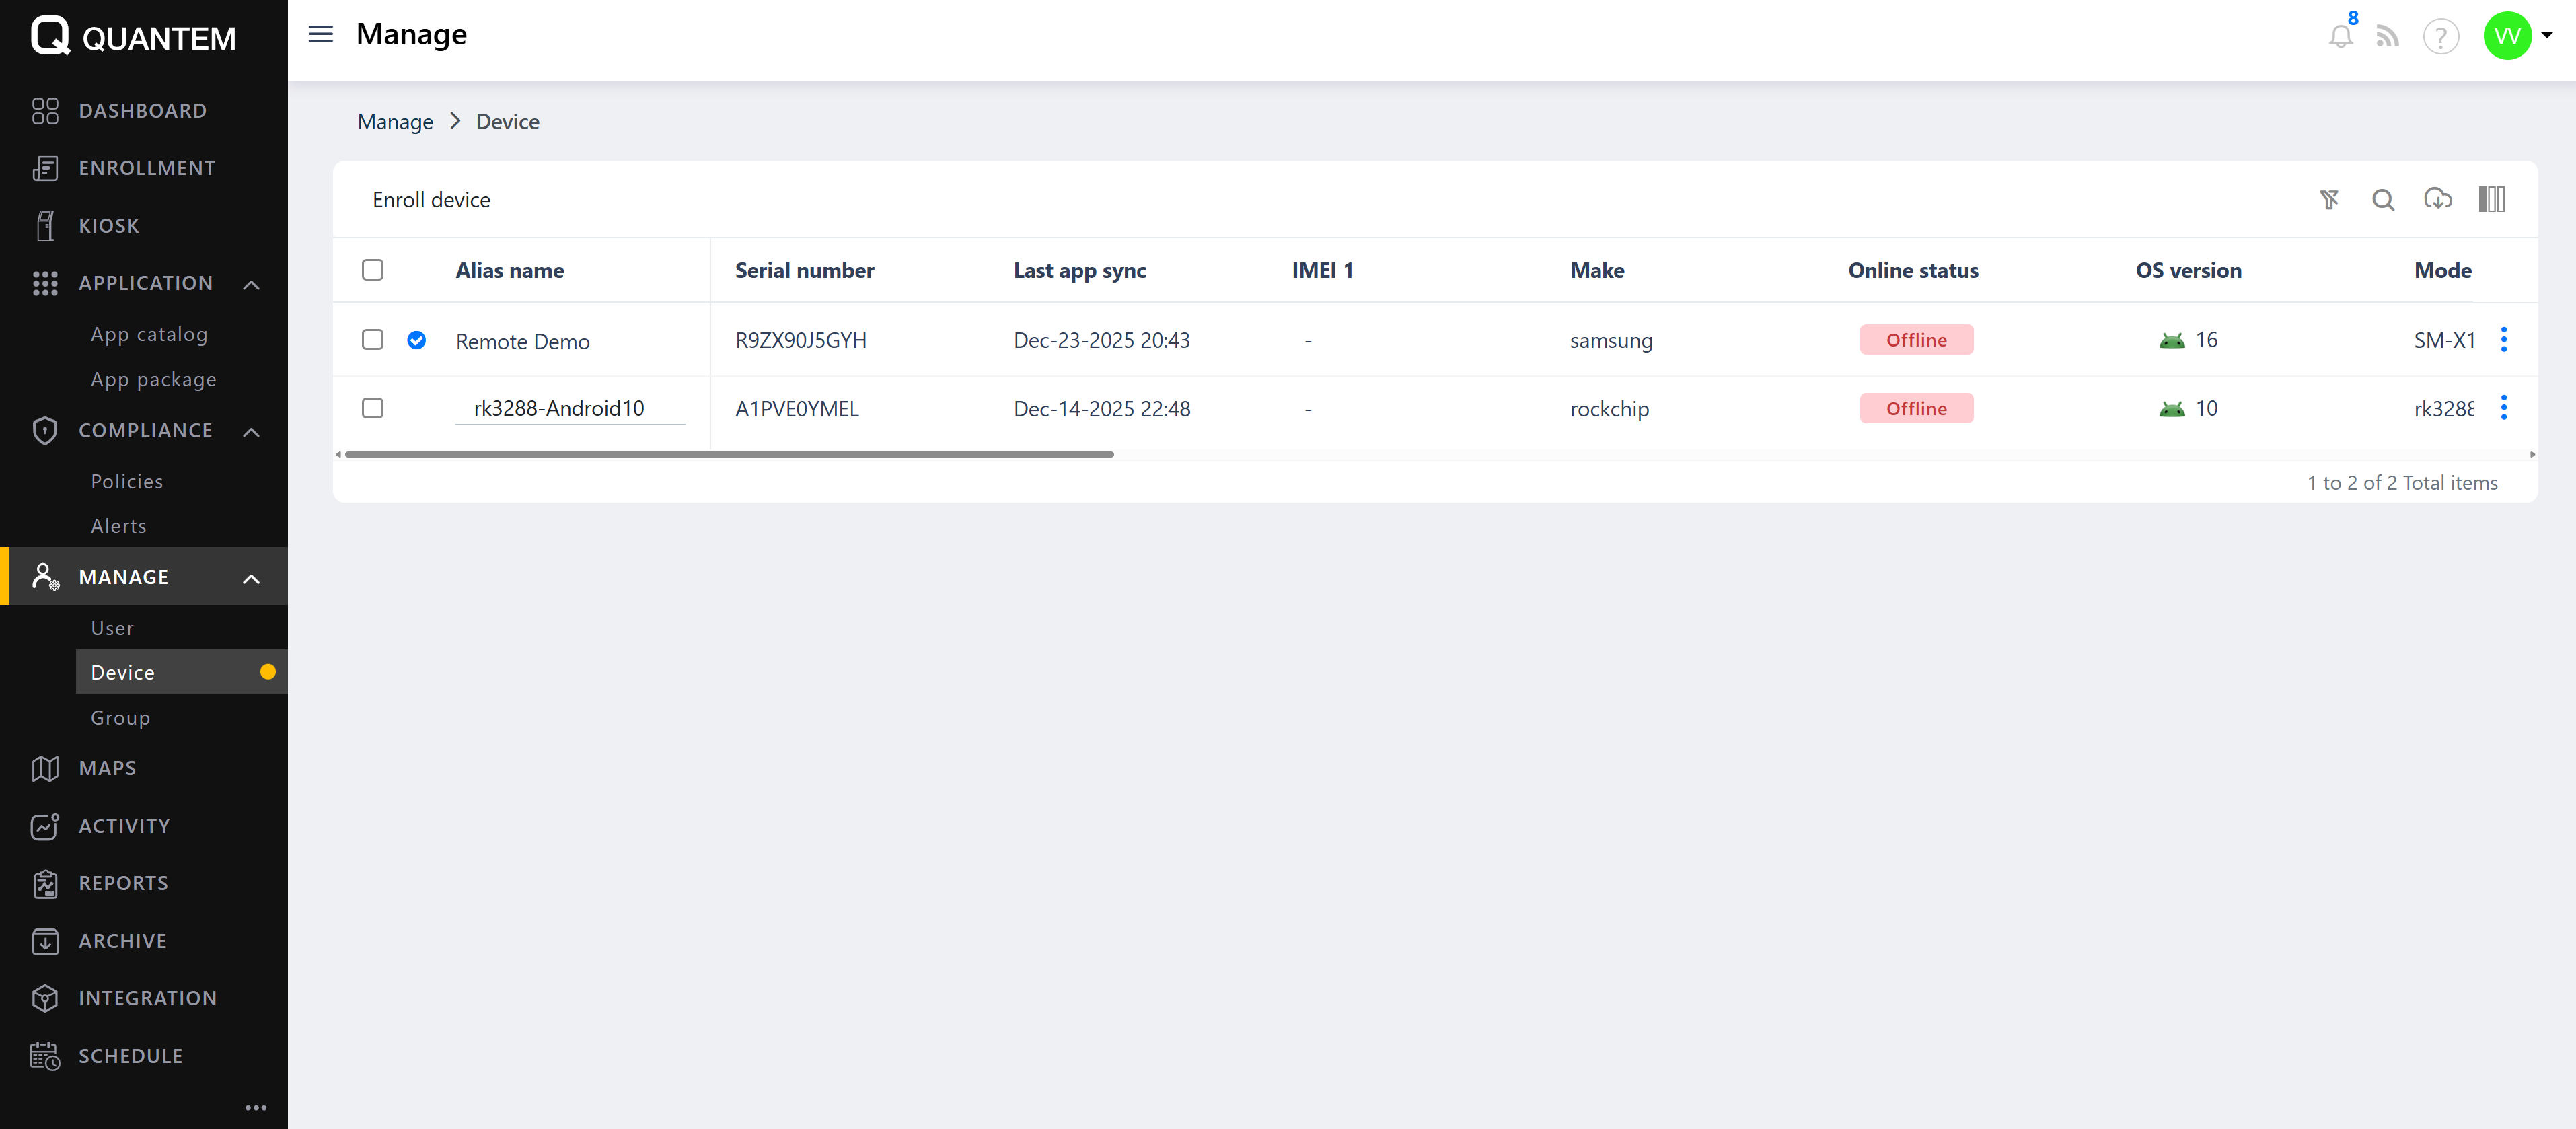This screenshot has width=2576, height=1129.
Task: Toggle the hamburger sidebar menu
Action: point(320,34)
